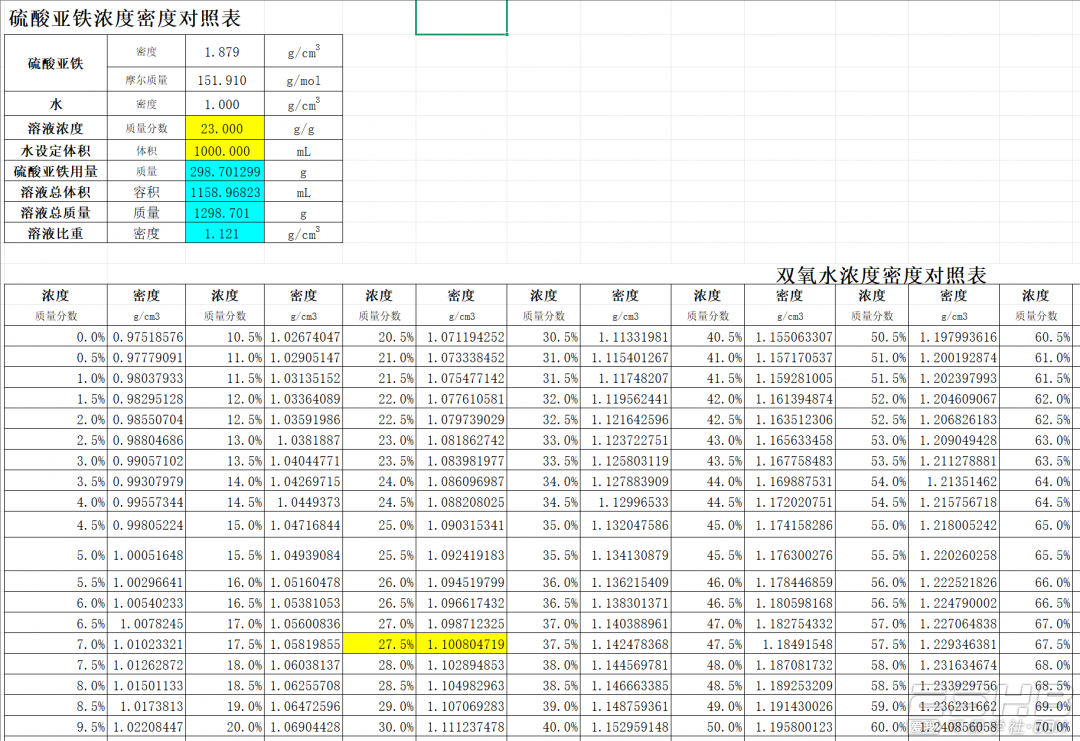
Task: Select the density cell 1.111237478
Action: (x=461, y=727)
